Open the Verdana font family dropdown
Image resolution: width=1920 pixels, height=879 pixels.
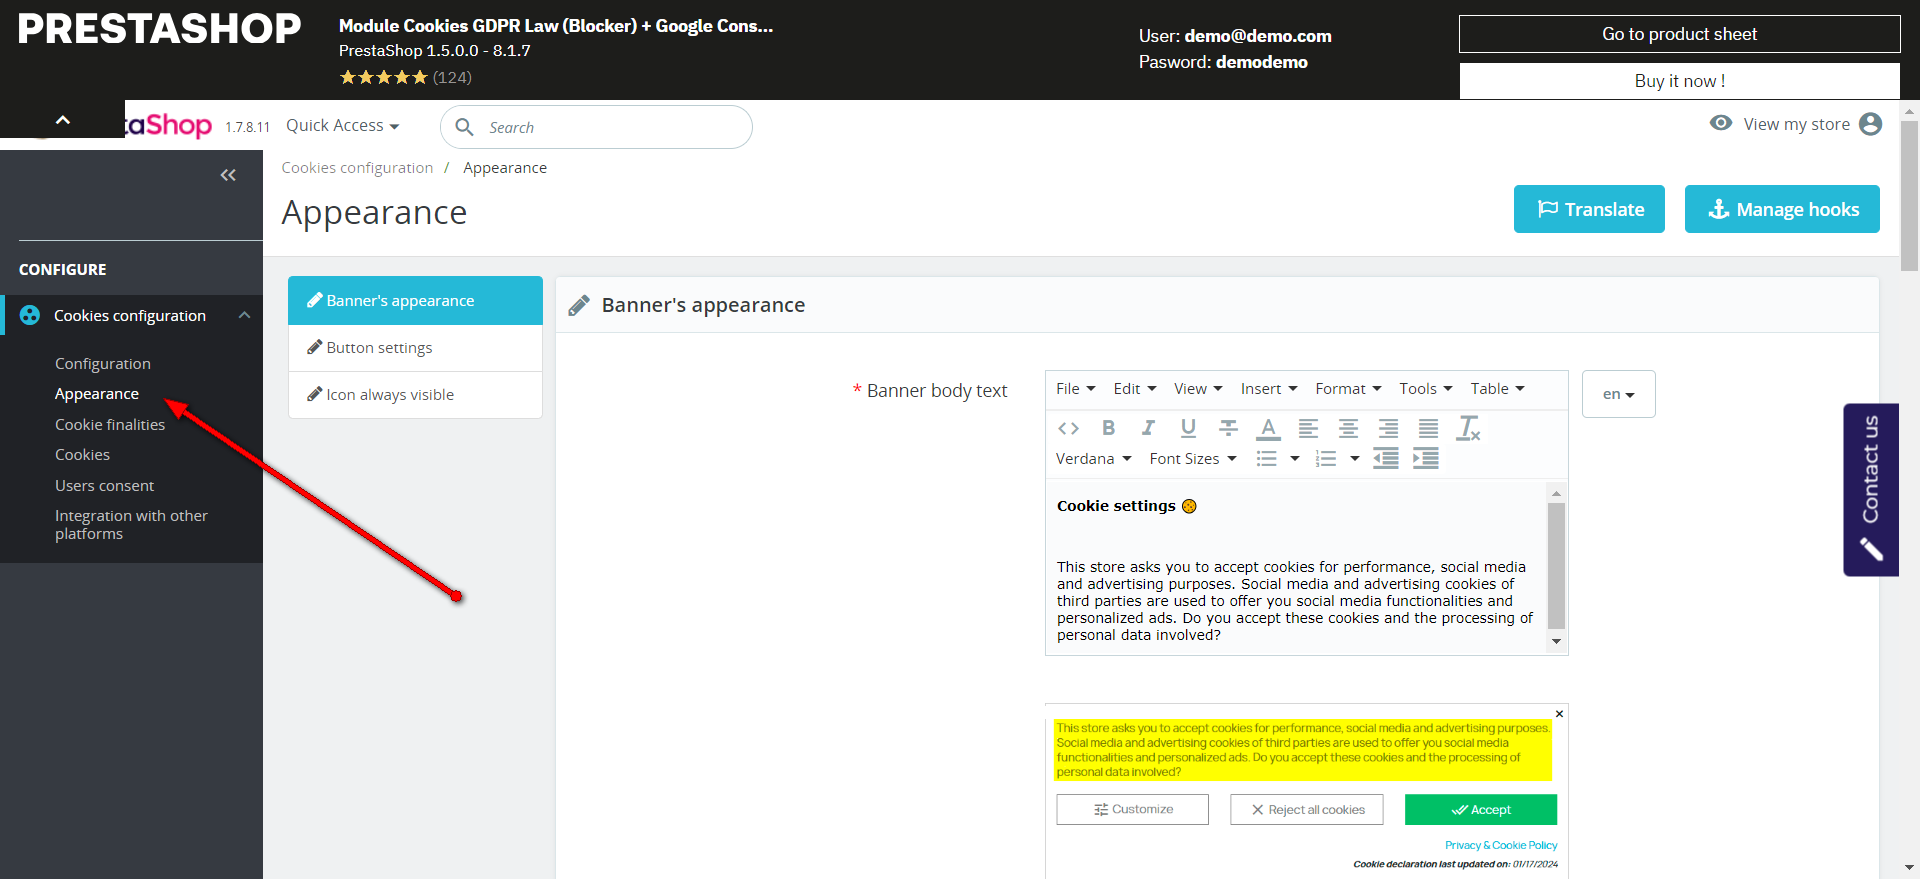pos(1093,459)
